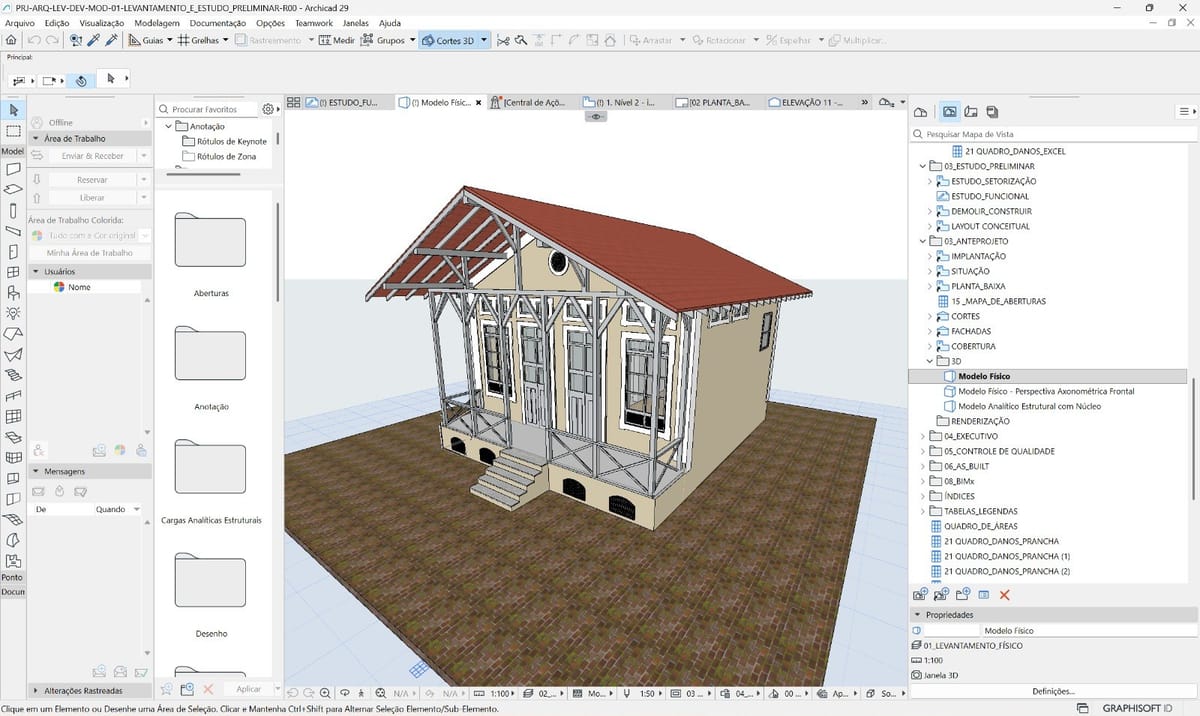Select the Marquee tool in toolbox
This screenshot has width=1200, height=716.
13,131
